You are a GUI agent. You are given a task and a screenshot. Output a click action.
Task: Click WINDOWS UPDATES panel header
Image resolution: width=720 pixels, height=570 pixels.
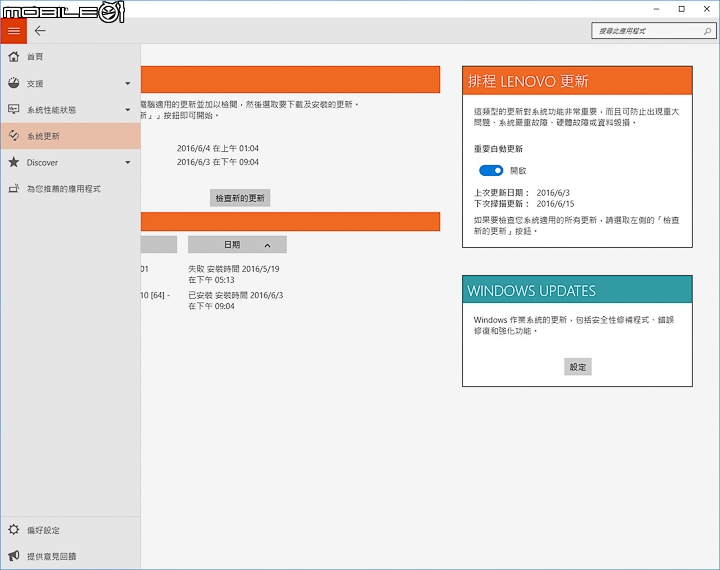tap(577, 290)
